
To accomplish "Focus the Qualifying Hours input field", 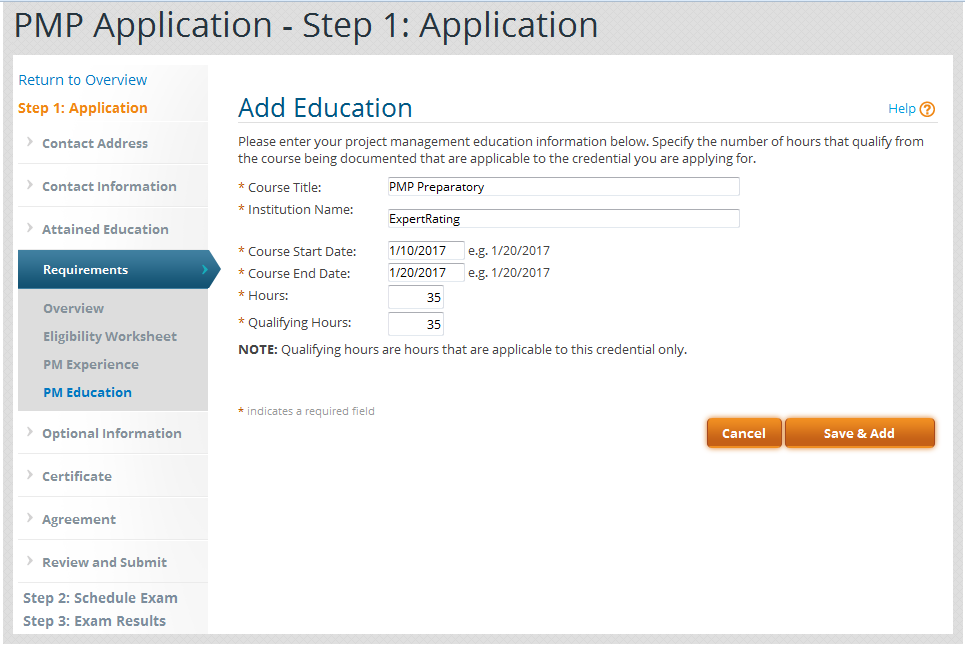I will tap(415, 324).
